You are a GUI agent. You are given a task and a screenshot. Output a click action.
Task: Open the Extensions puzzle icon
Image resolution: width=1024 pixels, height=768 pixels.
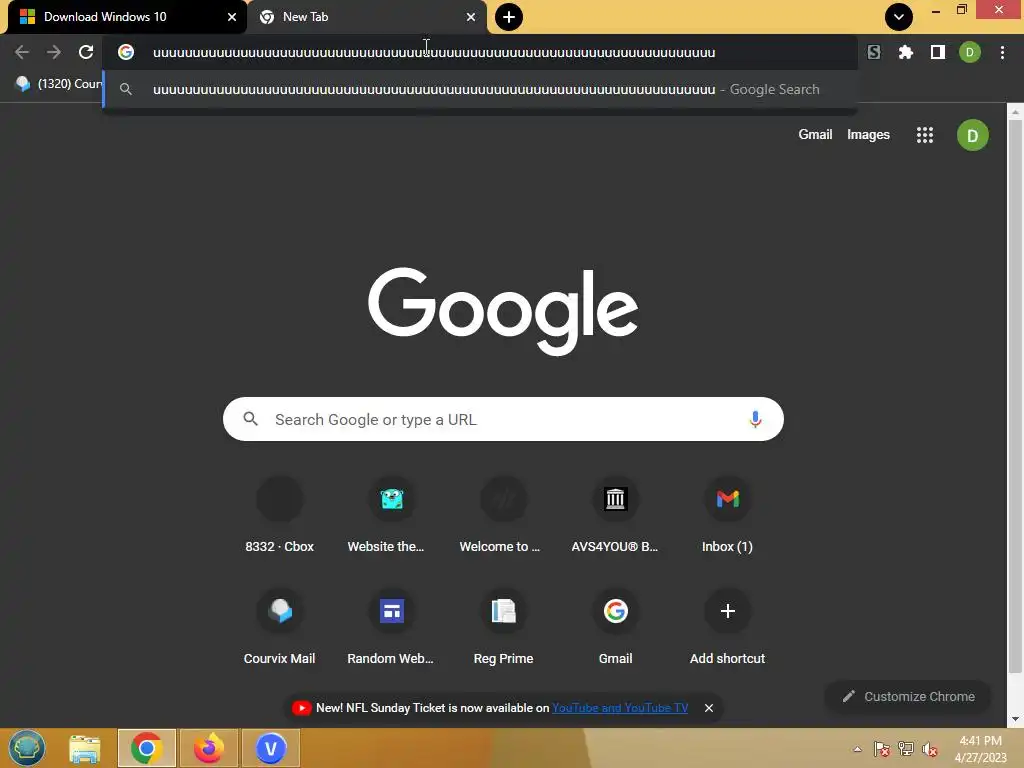(x=905, y=52)
